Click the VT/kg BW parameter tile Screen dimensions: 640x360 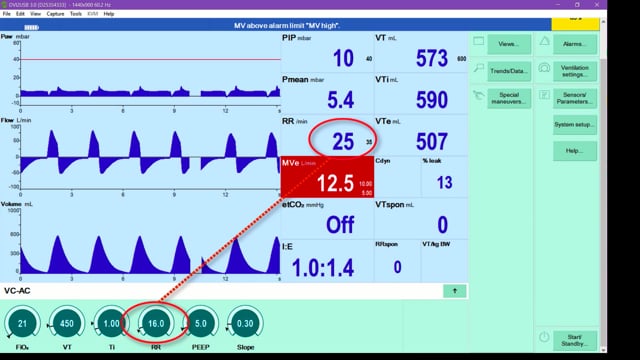pos(444,261)
